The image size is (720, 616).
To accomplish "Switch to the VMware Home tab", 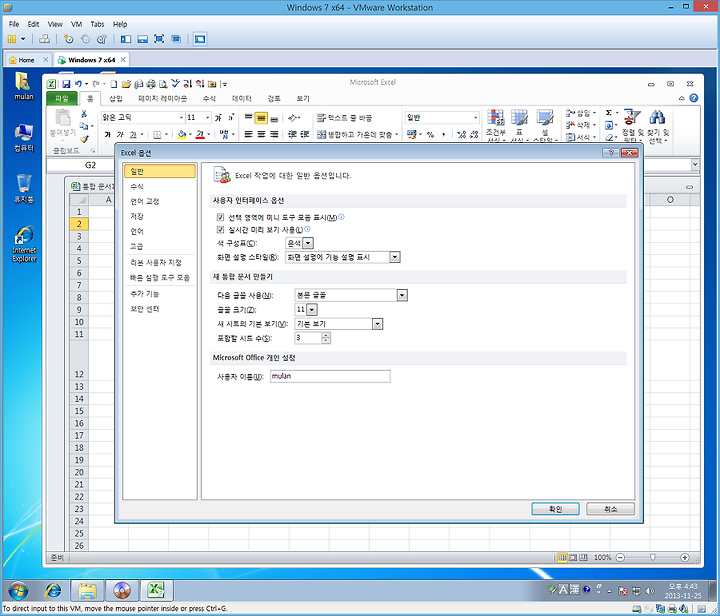I will click(27, 60).
